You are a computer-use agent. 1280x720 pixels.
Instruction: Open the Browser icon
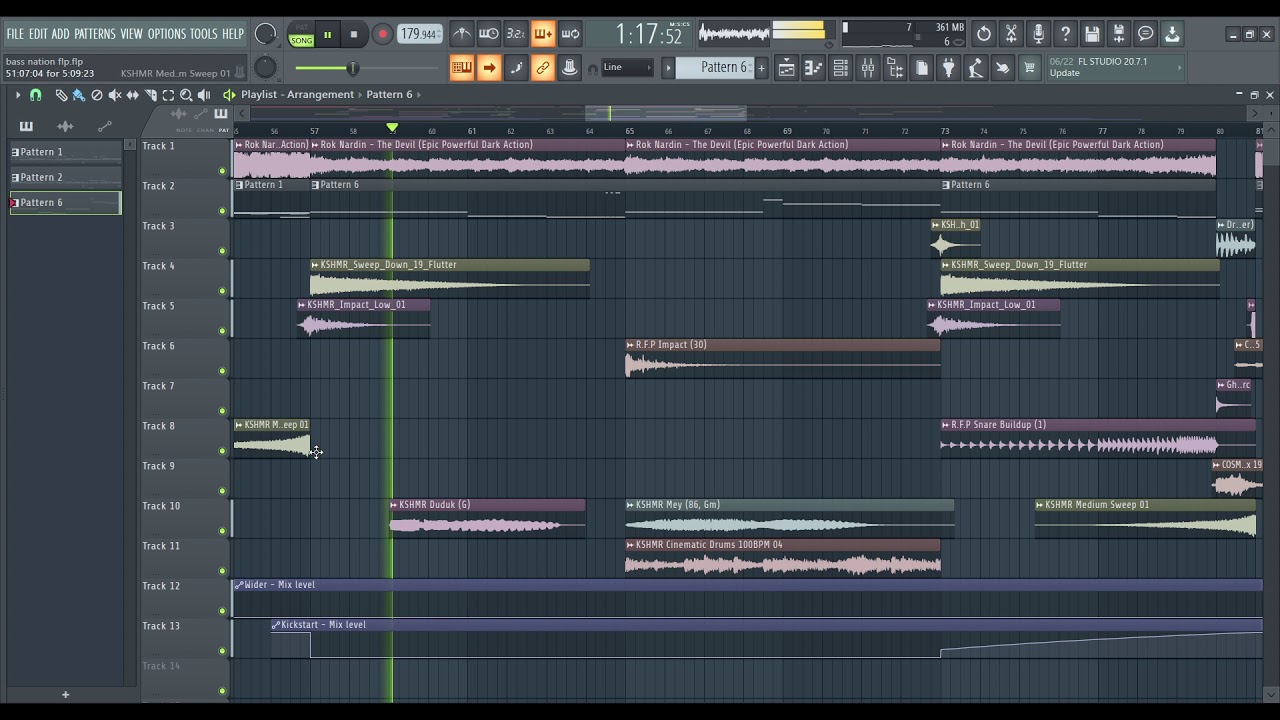[x=894, y=68]
